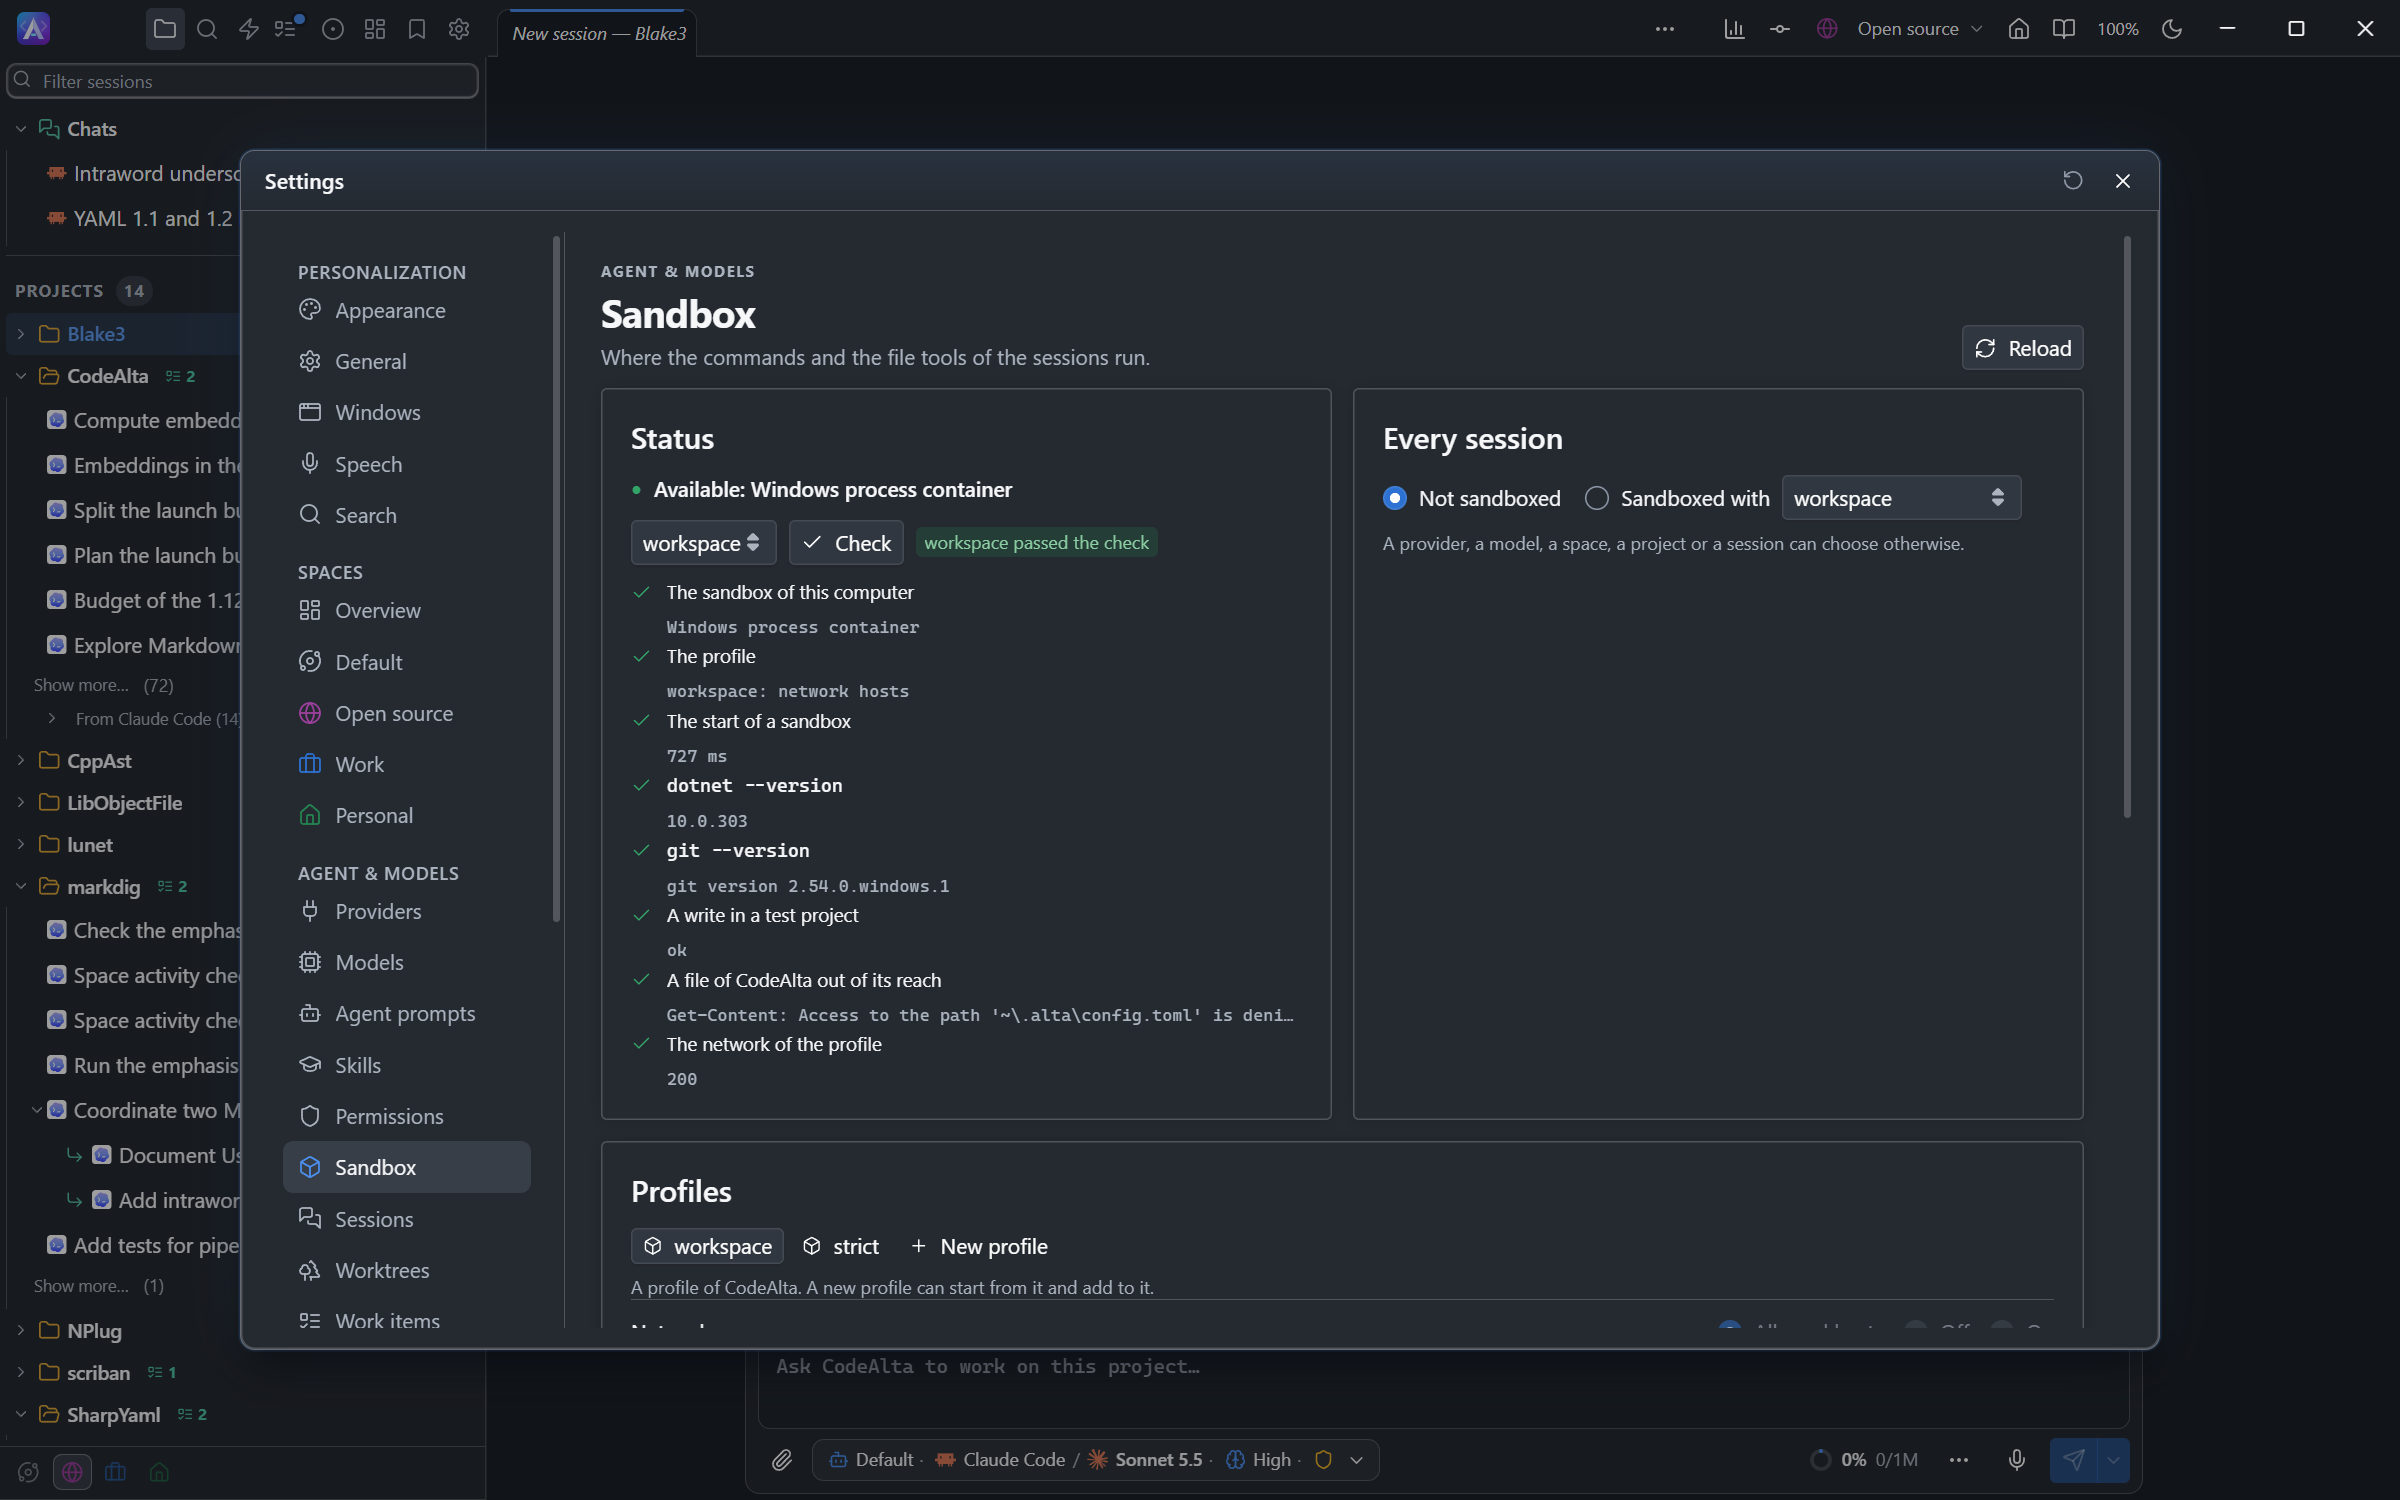This screenshot has height=1500, width=2400.
Task: Open Appearance settings
Action: (406, 311)
